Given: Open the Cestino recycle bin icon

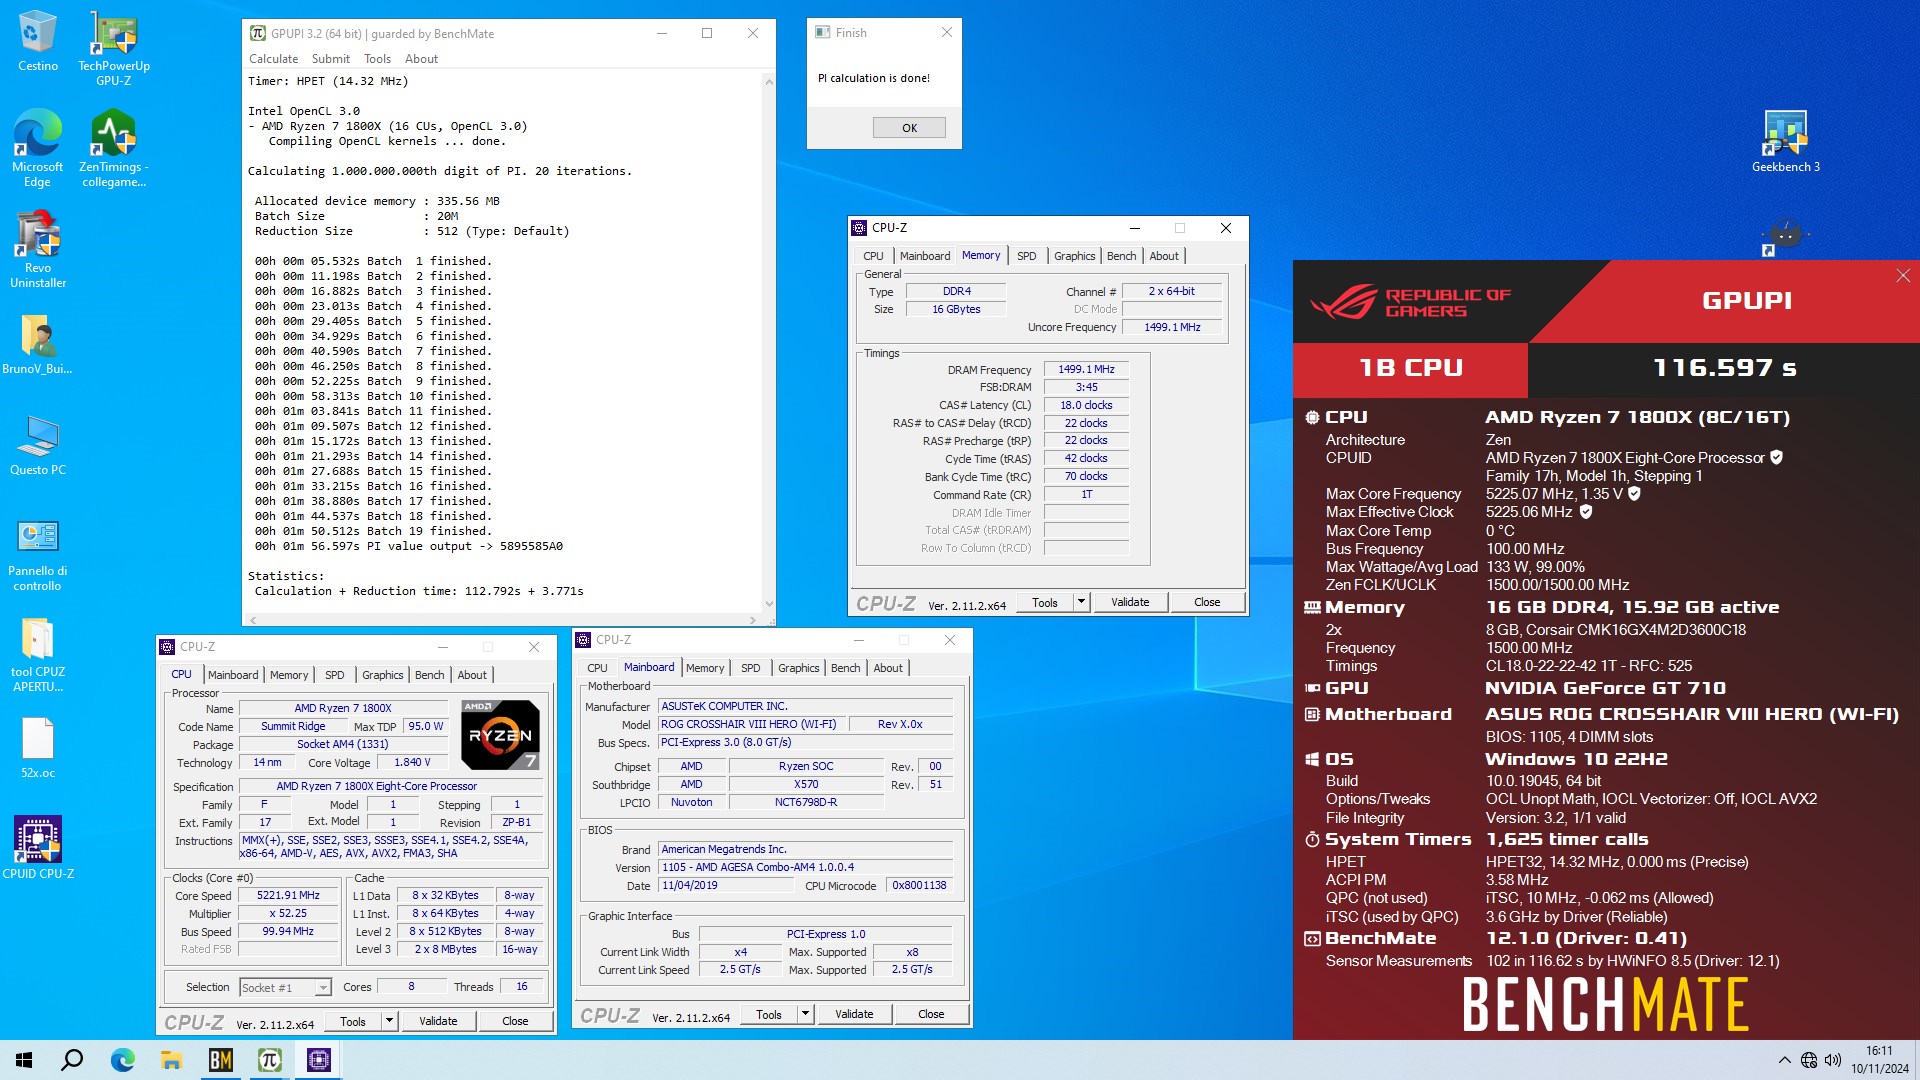Looking at the screenshot, I should (x=38, y=42).
